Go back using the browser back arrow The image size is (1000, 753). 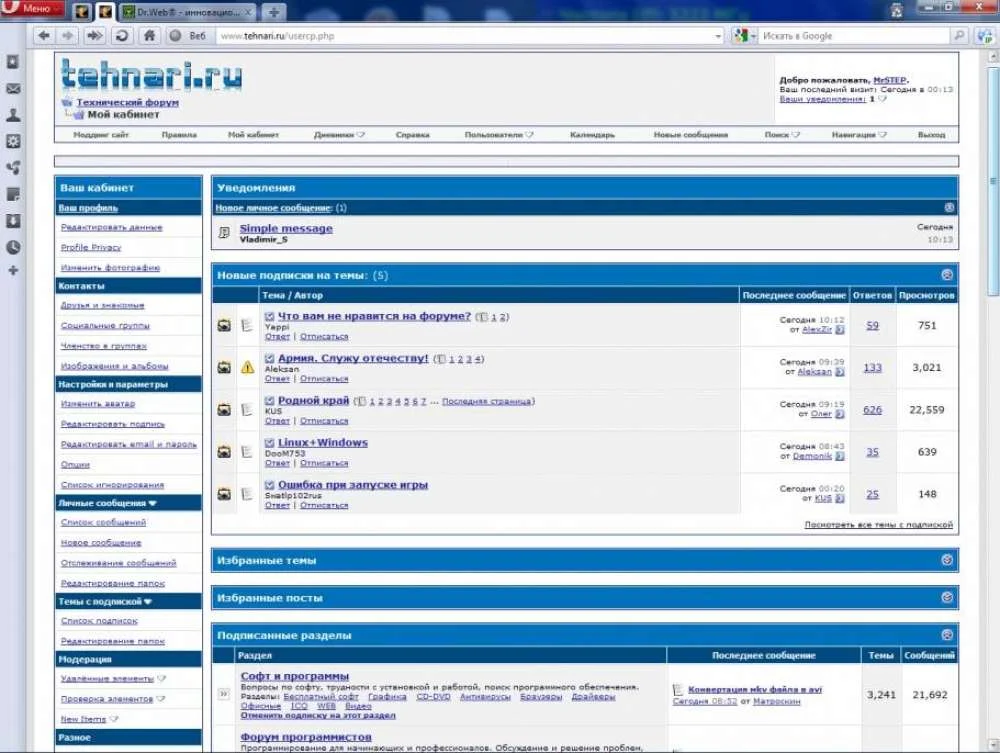43,36
